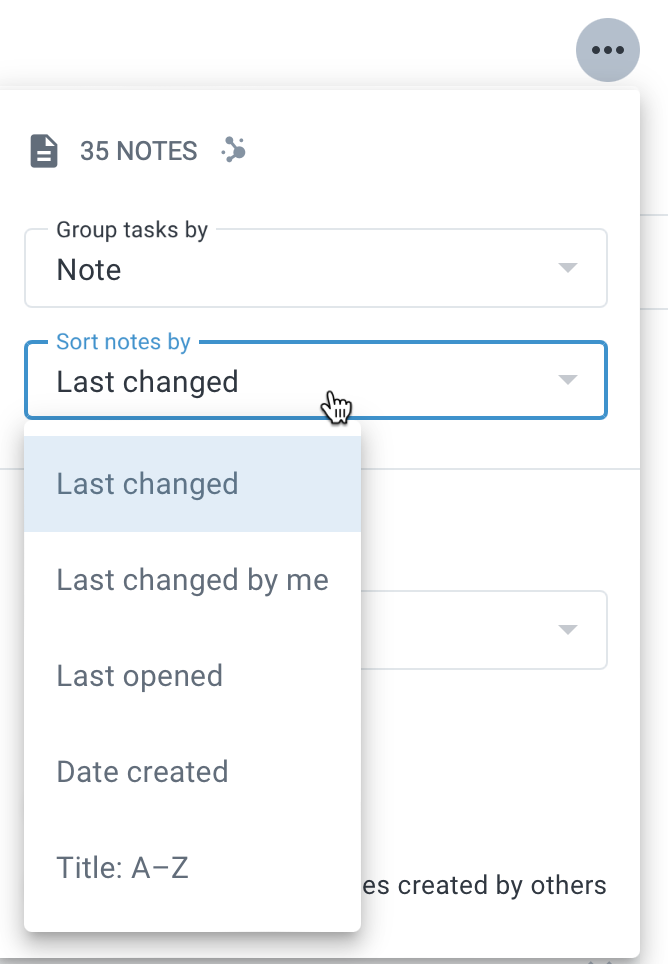
Task: Click the Group tasks by arrow
Action: (x=567, y=267)
